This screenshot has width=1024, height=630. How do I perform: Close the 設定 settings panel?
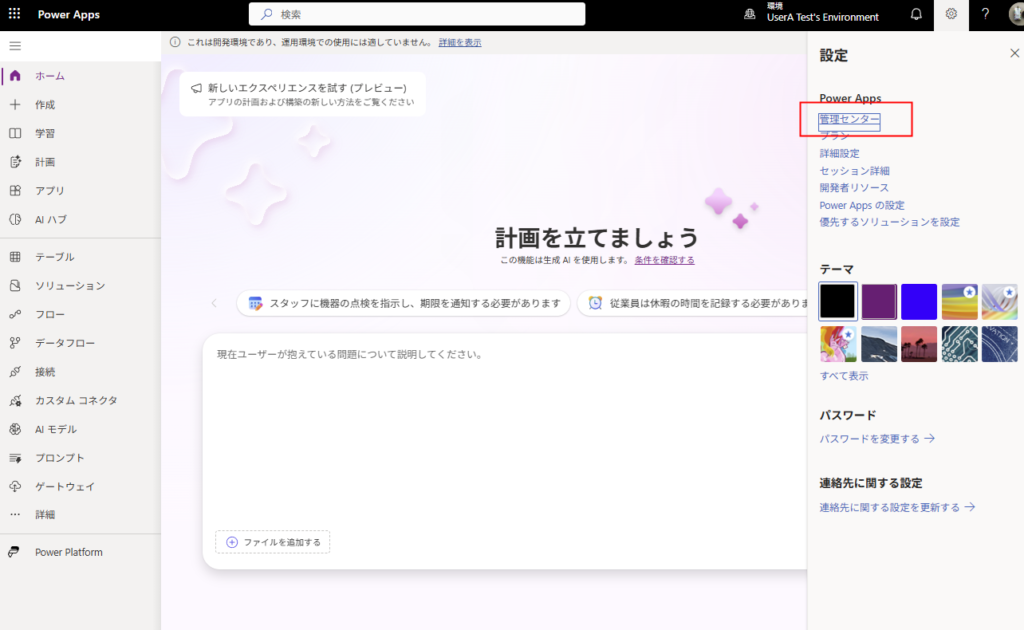(1014, 54)
